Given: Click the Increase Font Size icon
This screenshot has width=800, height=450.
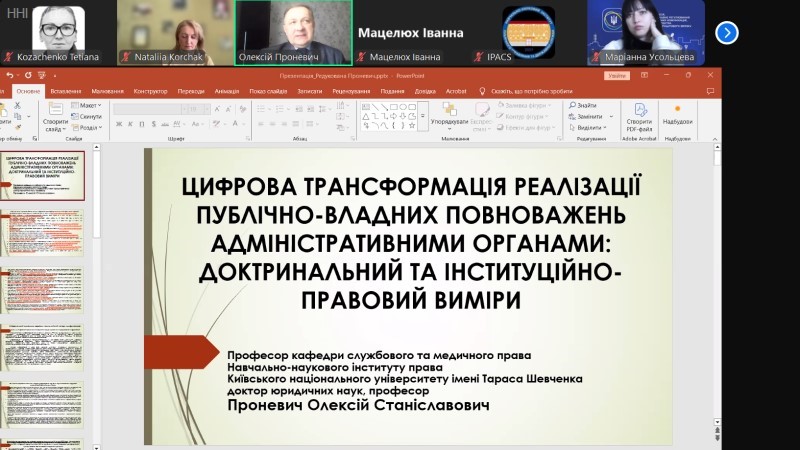Looking at the screenshot, I should tap(218, 109).
